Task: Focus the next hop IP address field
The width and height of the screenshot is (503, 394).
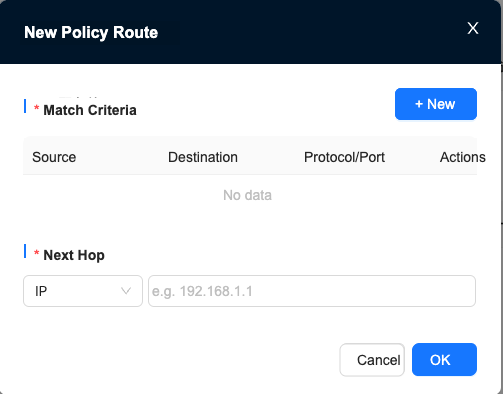Action: tap(312, 291)
